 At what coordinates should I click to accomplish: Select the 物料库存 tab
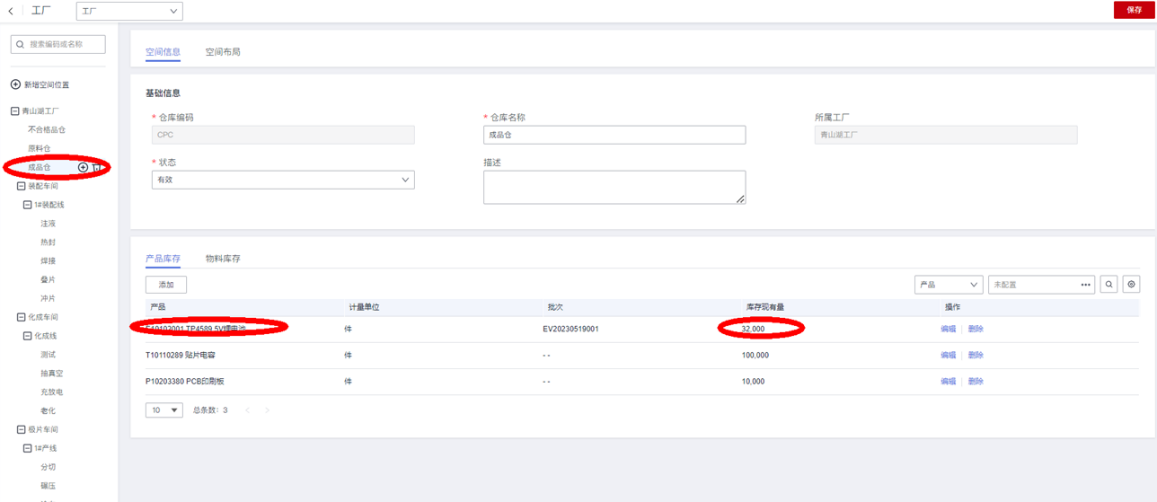pos(223,259)
